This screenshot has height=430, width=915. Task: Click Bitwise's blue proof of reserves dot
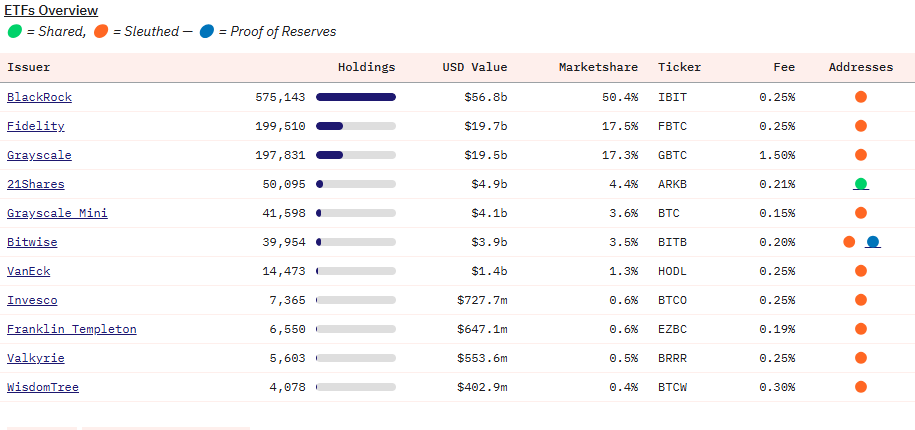(x=873, y=242)
